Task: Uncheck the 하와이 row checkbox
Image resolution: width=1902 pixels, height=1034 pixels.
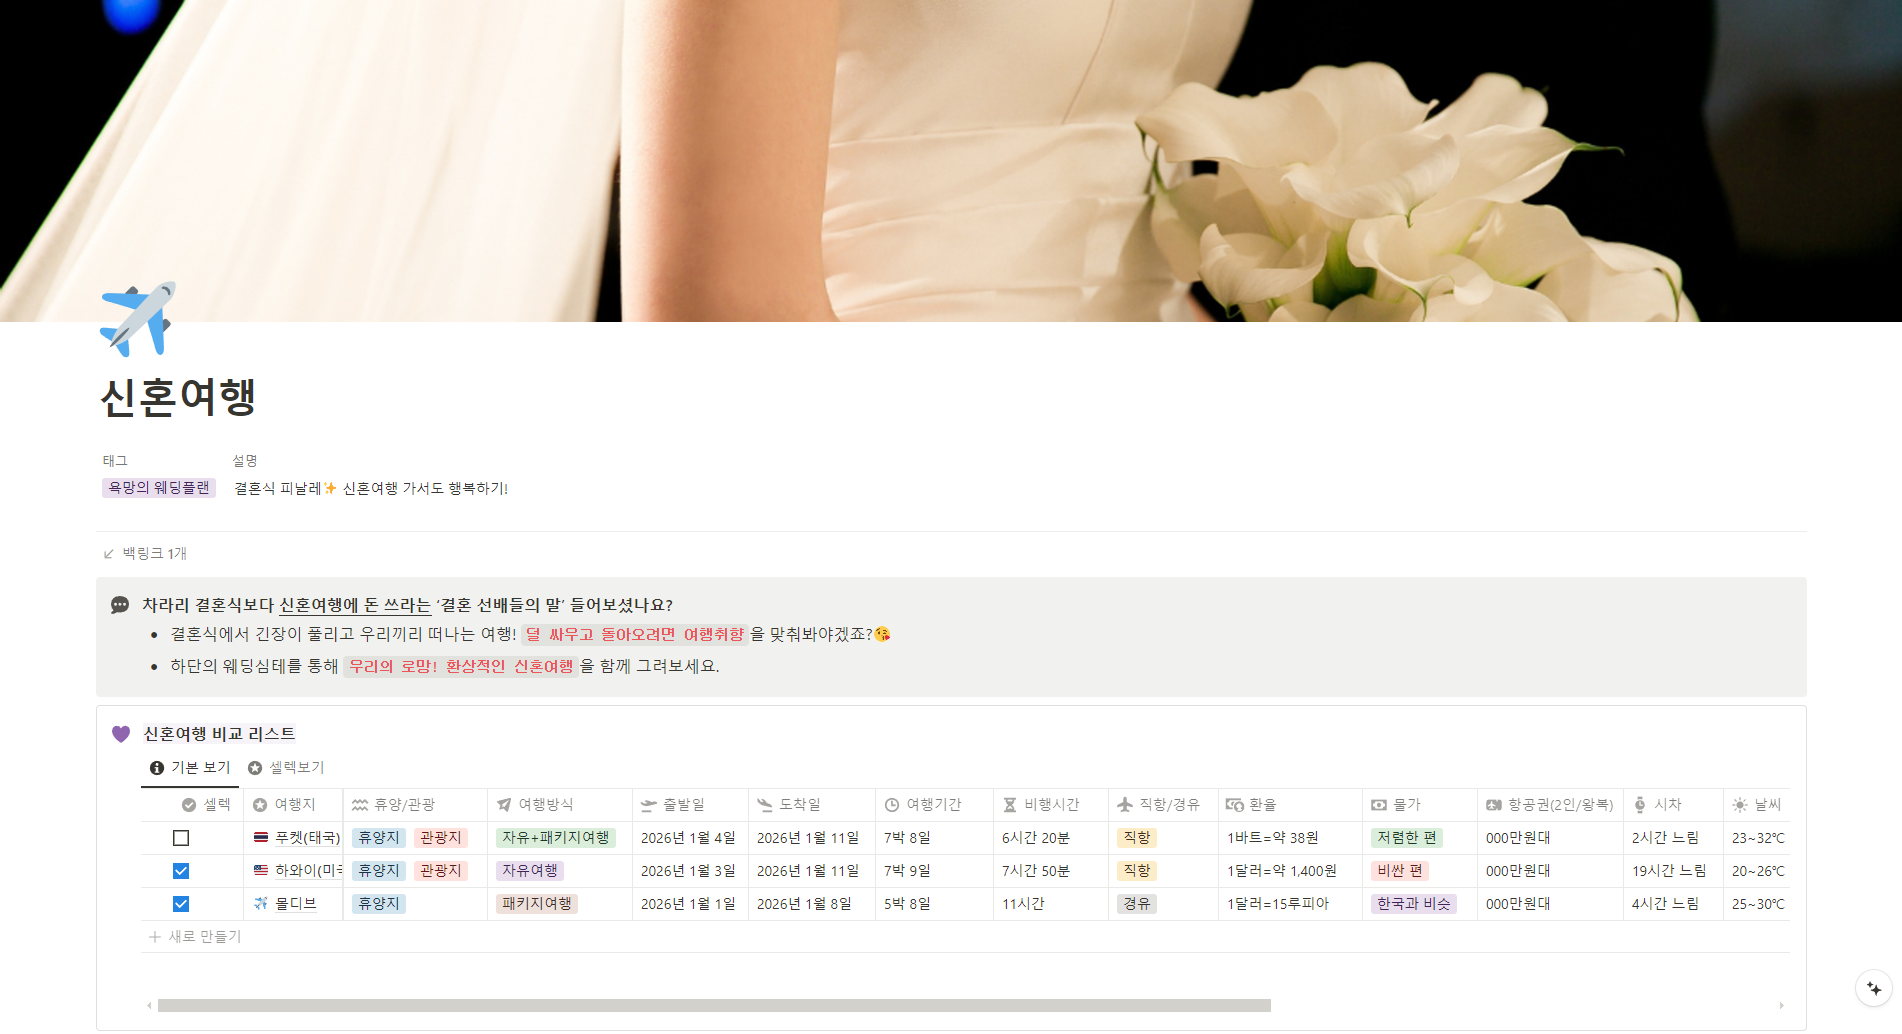Action: tap(181, 871)
